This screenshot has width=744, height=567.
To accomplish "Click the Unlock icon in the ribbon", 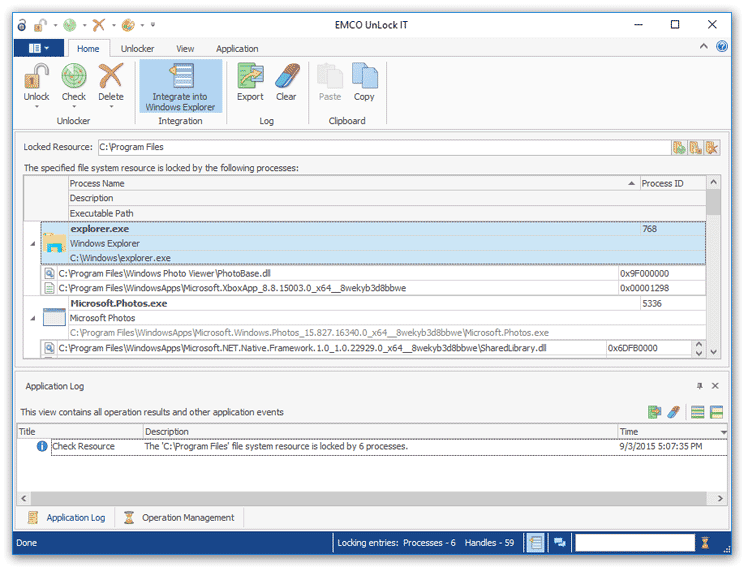I will coord(37,76).
